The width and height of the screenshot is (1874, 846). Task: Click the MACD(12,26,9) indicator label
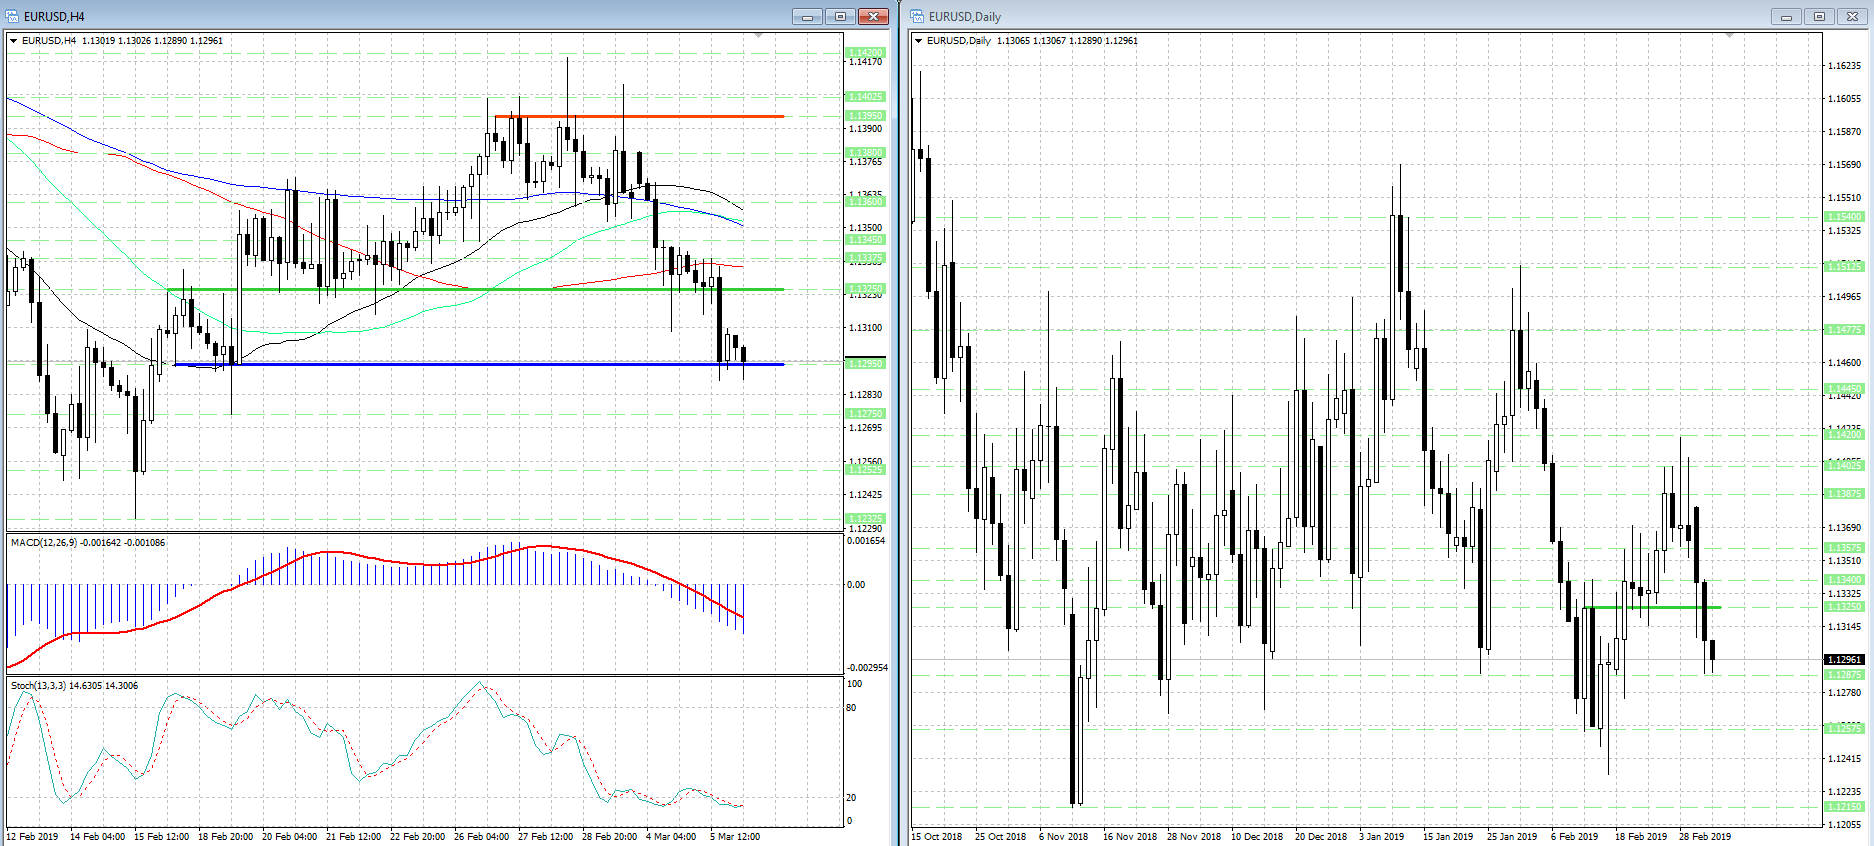click(x=43, y=543)
